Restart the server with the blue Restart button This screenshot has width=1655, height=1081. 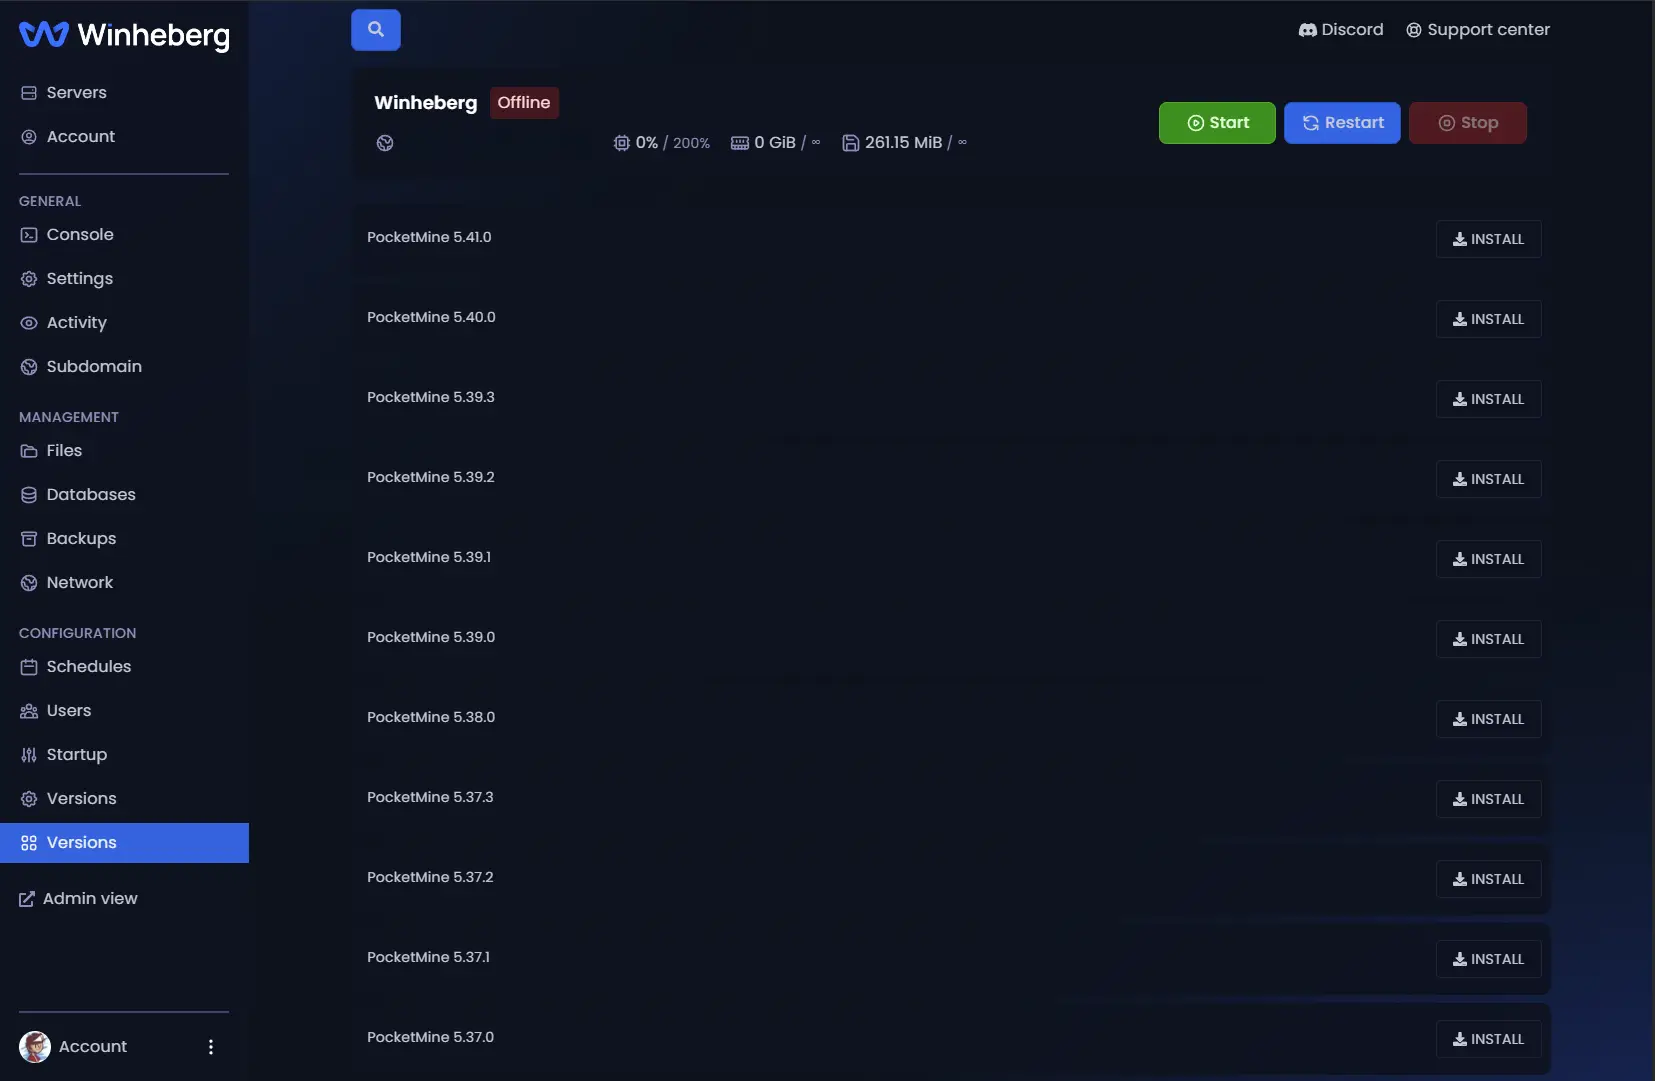[x=1342, y=123]
